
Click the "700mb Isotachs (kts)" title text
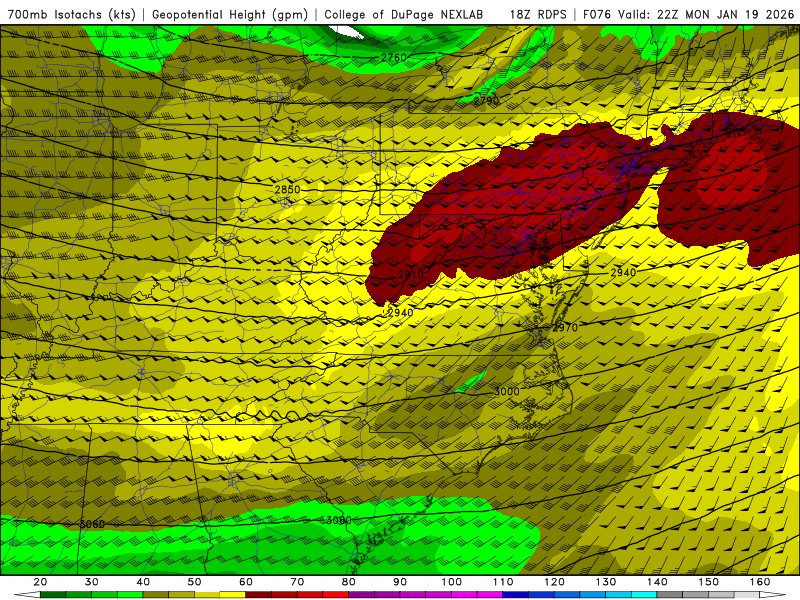click(71, 14)
